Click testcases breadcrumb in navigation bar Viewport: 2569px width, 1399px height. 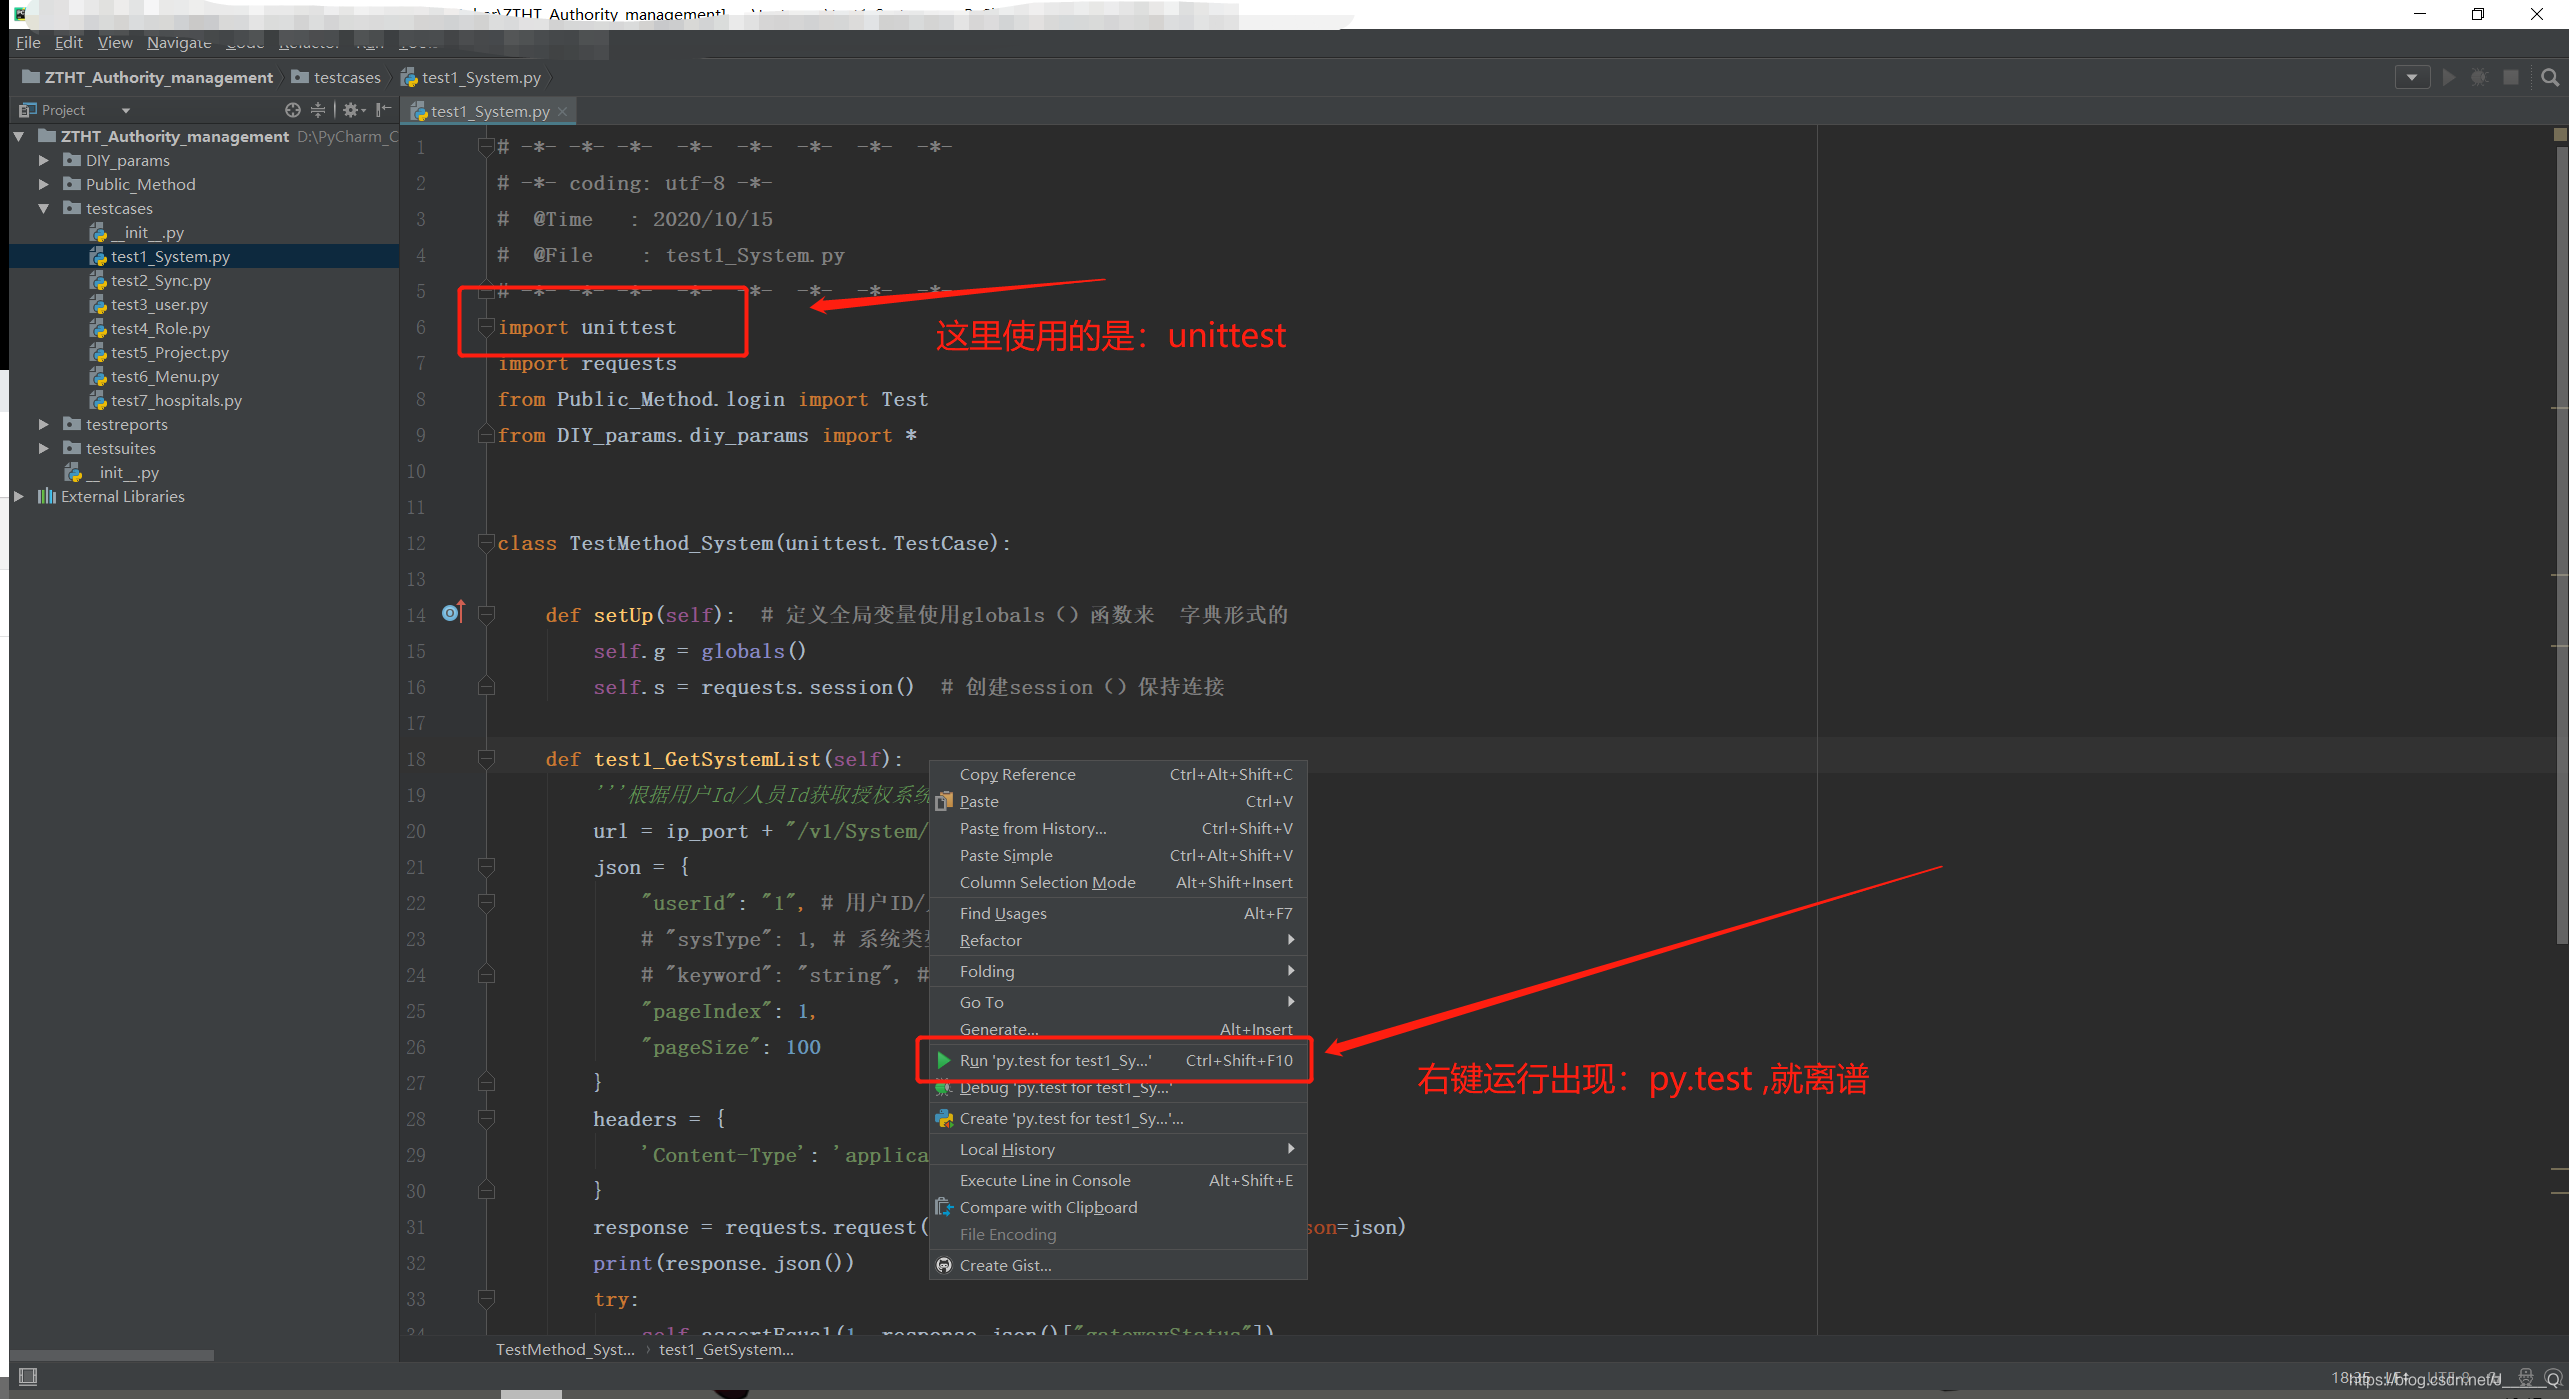pyautogui.click(x=336, y=78)
